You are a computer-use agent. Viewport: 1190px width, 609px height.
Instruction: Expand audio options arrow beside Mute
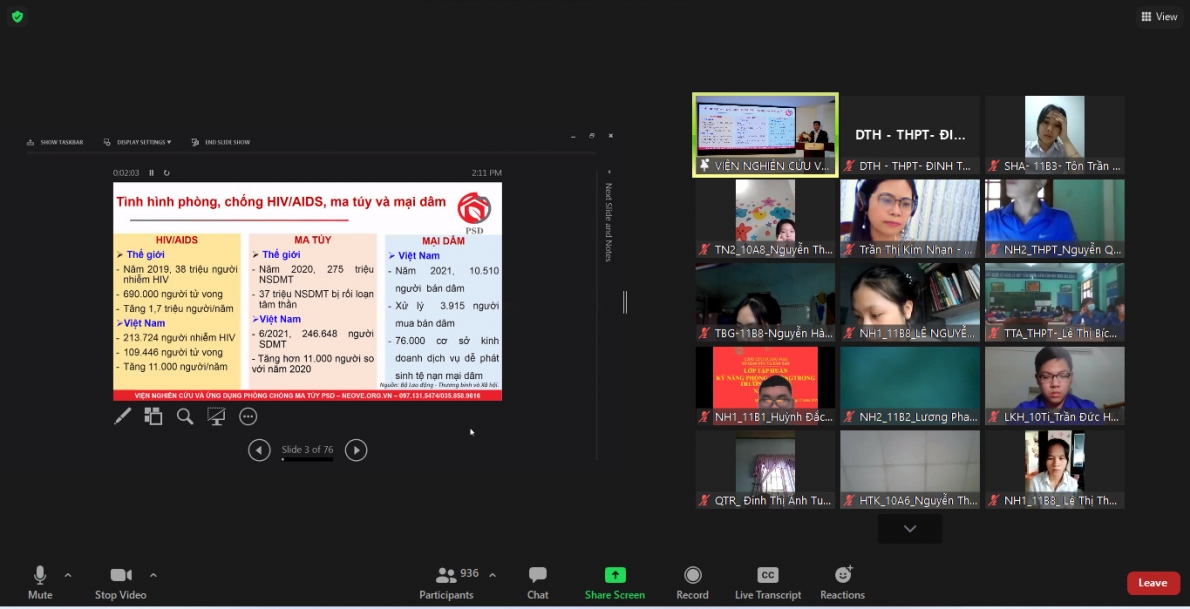pyautogui.click(x=68, y=575)
